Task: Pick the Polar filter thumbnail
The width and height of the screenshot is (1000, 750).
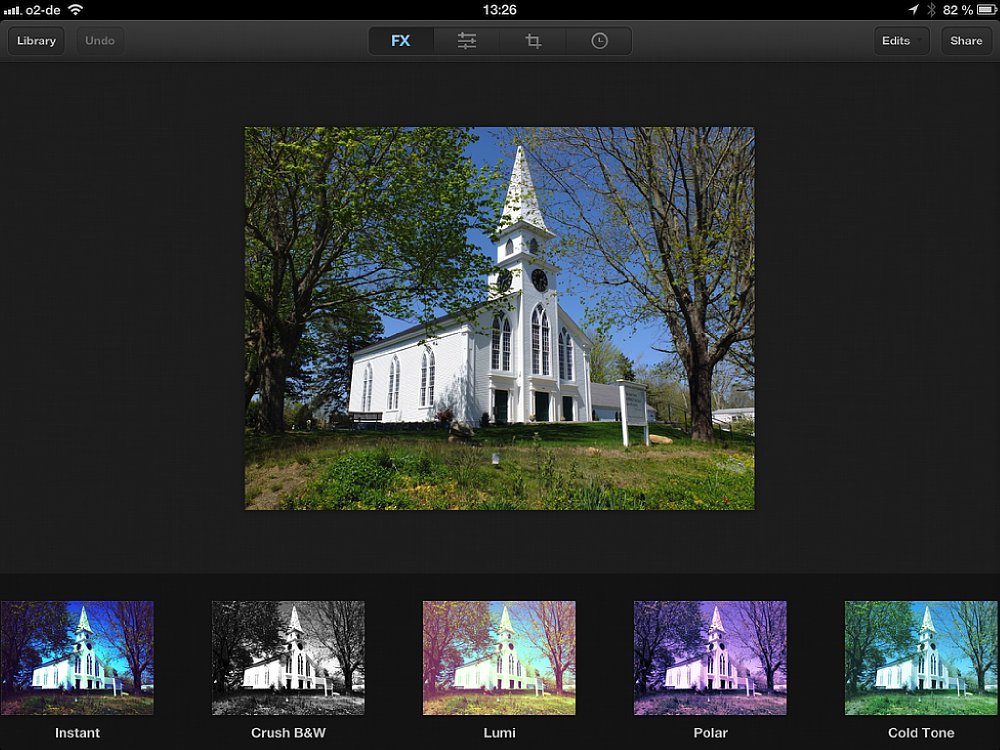Action: 710,658
